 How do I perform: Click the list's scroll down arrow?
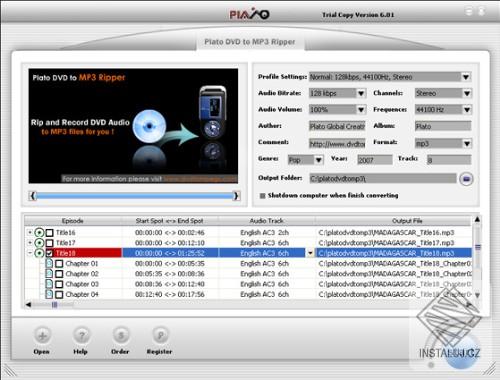click(x=477, y=295)
